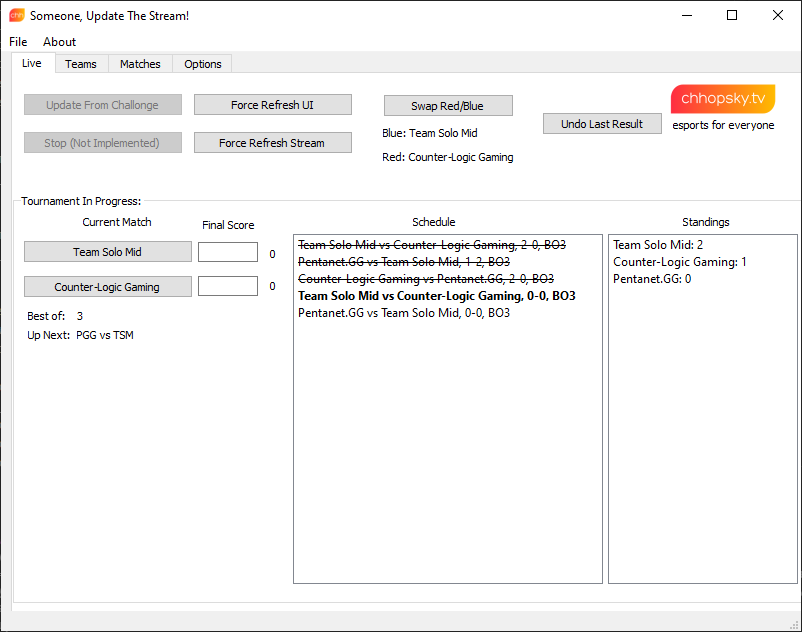The image size is (802, 632).
Task: Switch to the Options tab
Action: coord(203,64)
